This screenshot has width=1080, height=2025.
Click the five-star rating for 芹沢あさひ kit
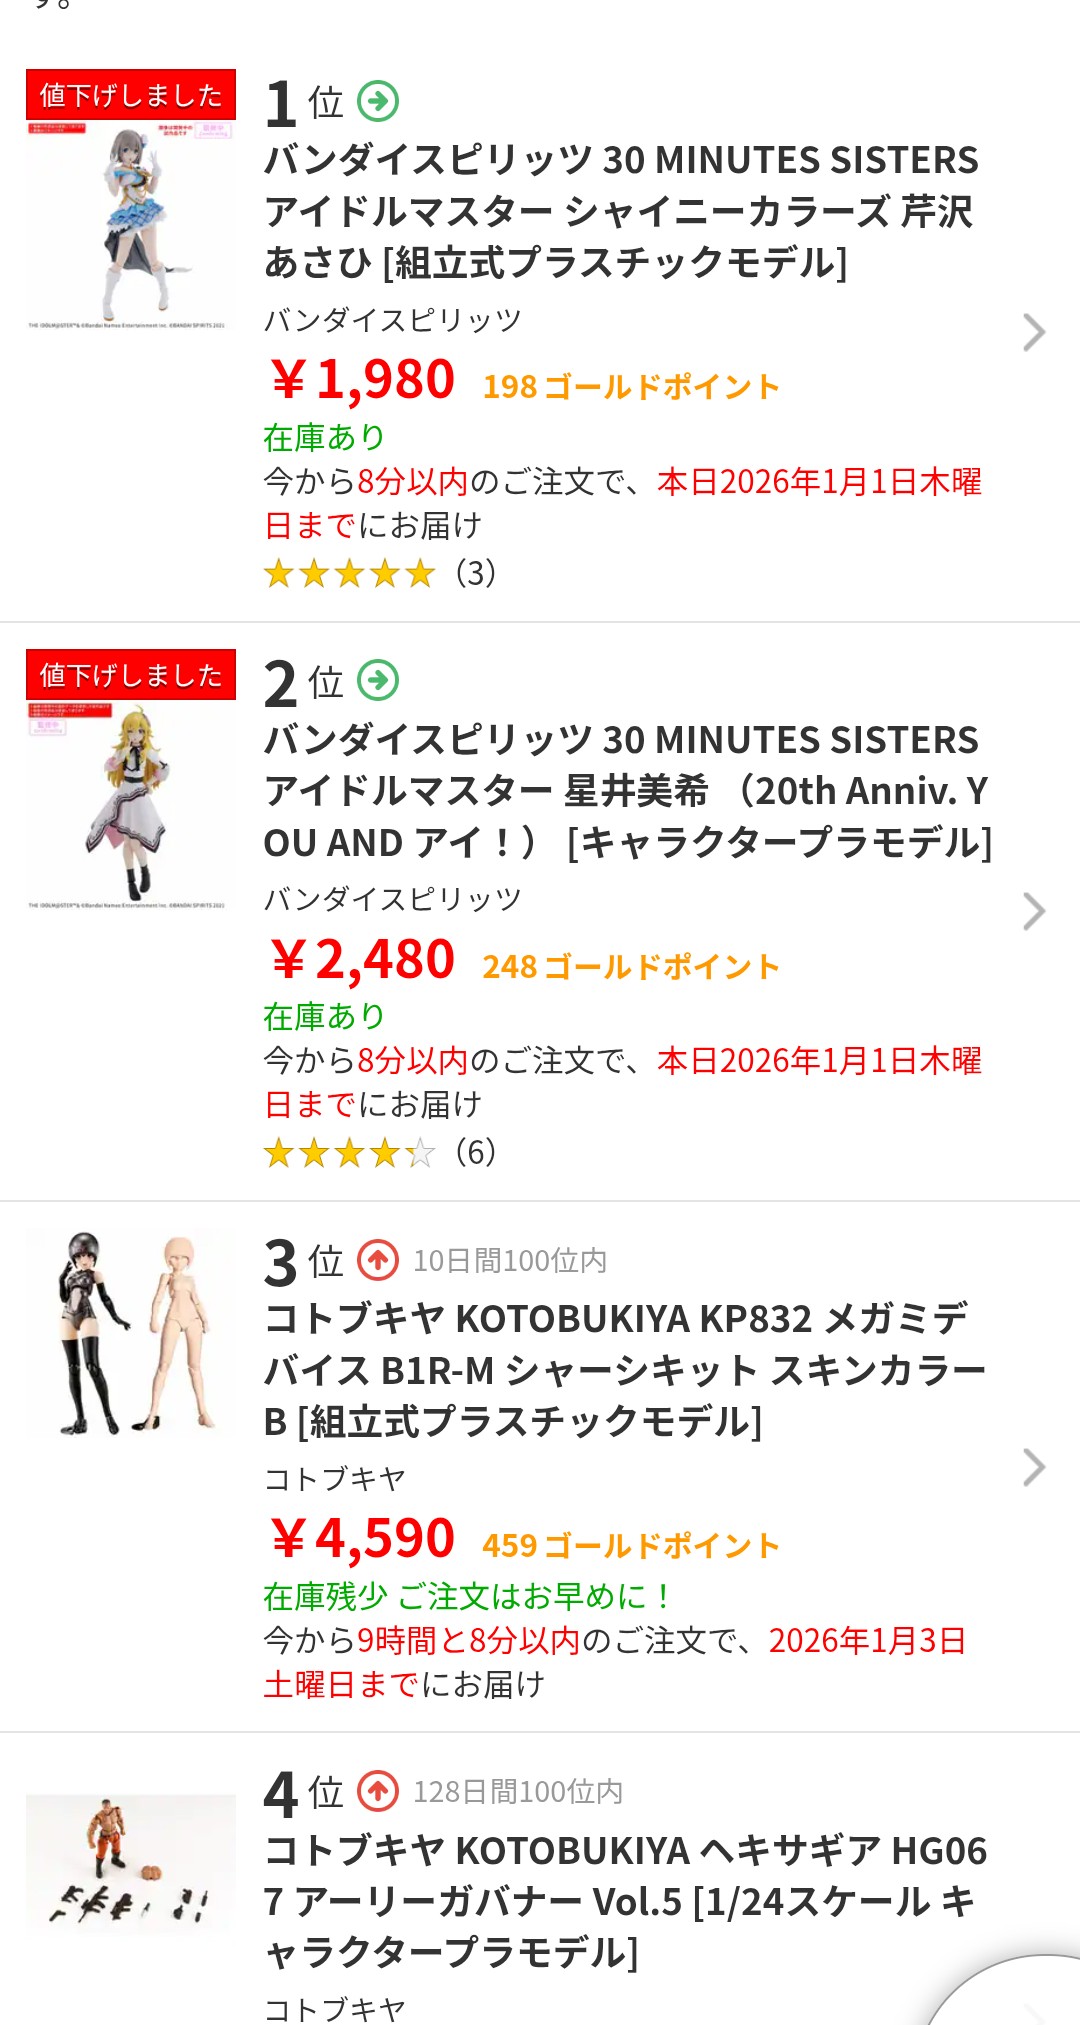349,574
